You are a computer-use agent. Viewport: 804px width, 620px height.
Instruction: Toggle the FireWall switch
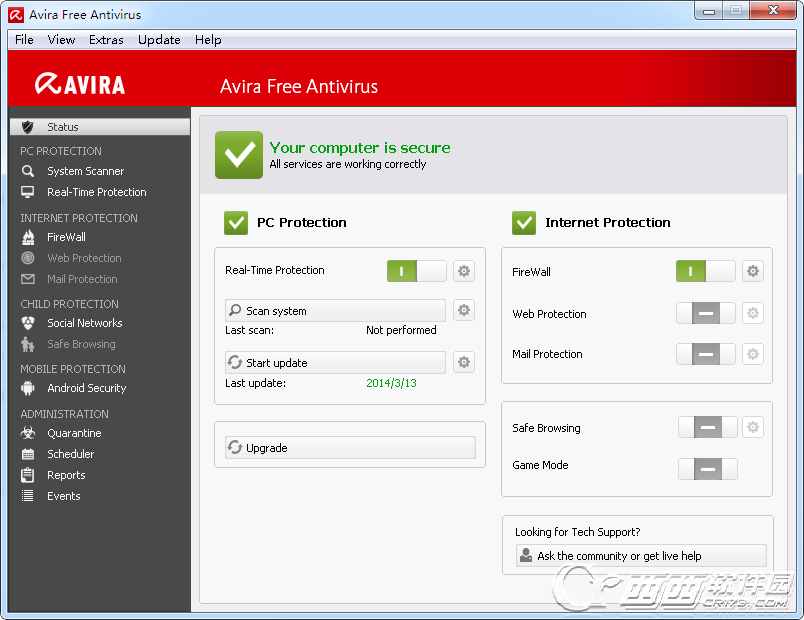(x=706, y=271)
